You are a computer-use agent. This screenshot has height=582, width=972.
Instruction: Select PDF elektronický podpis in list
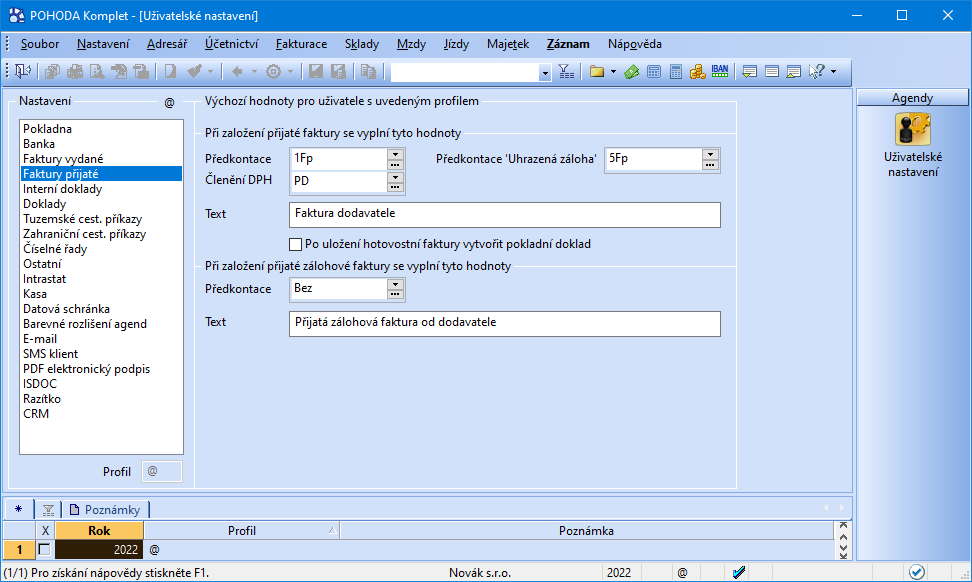tap(87, 369)
